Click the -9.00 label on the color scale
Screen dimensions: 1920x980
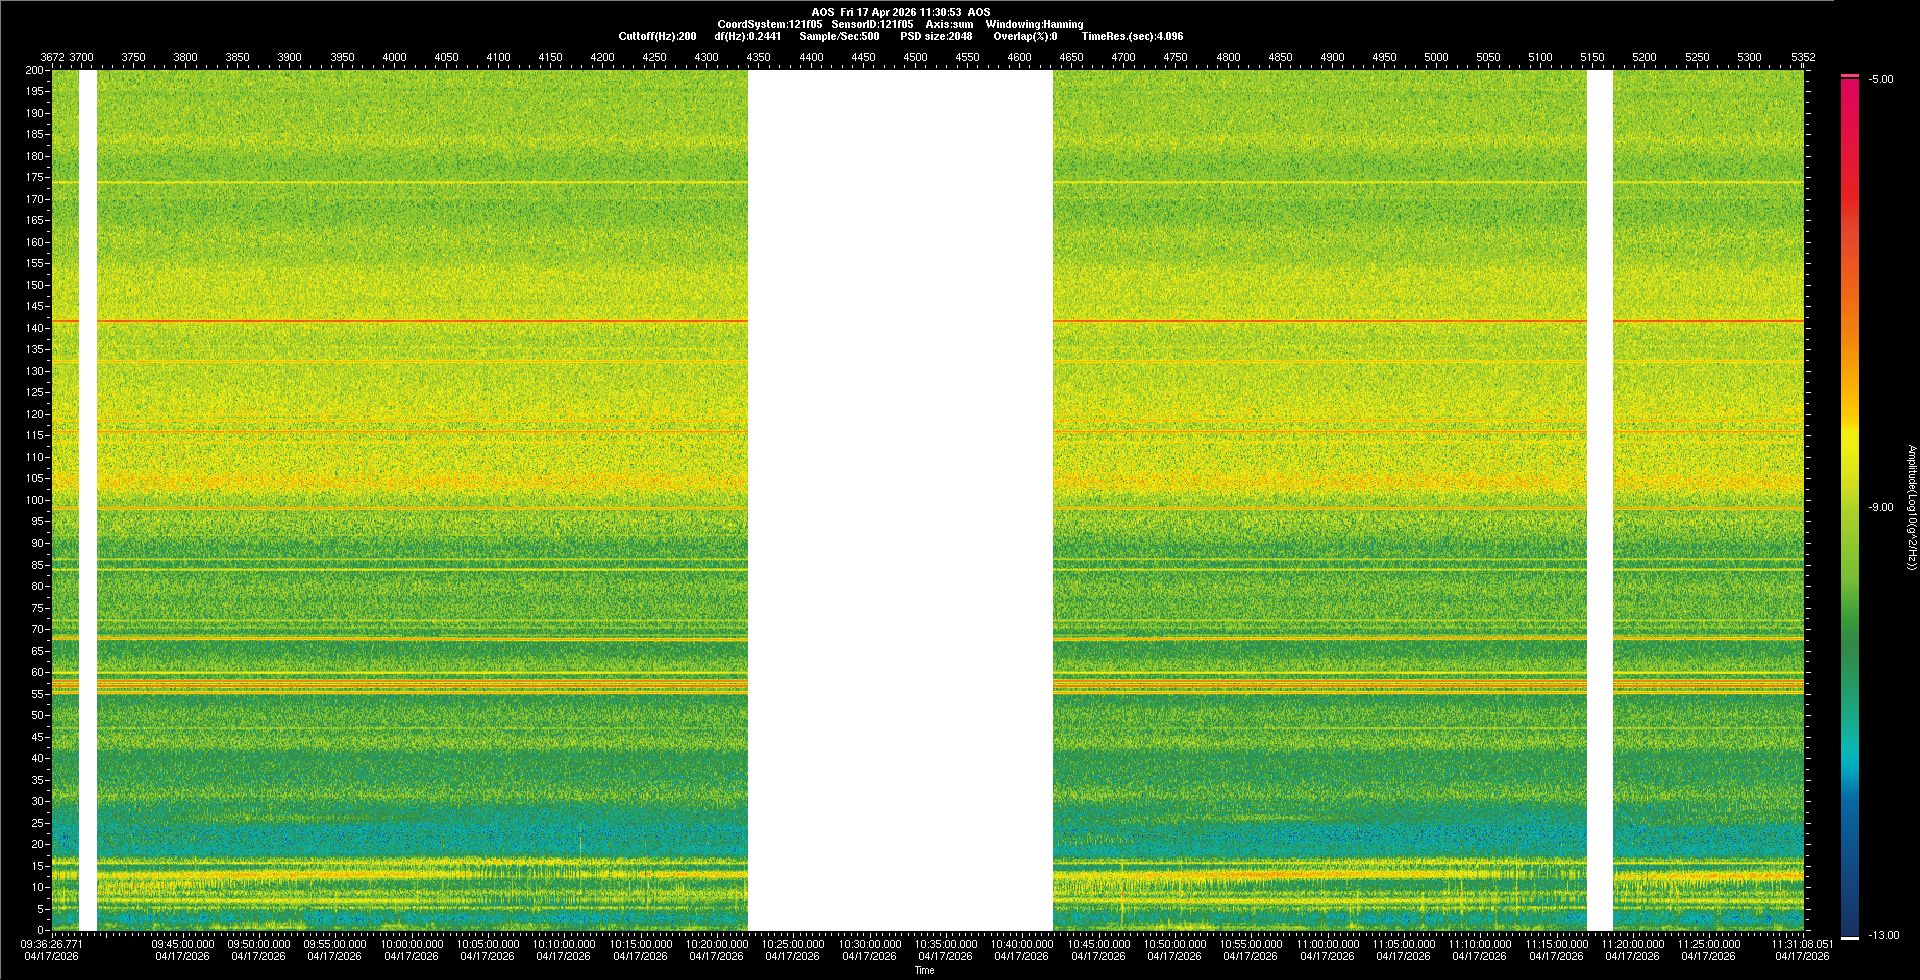[x=1880, y=507]
